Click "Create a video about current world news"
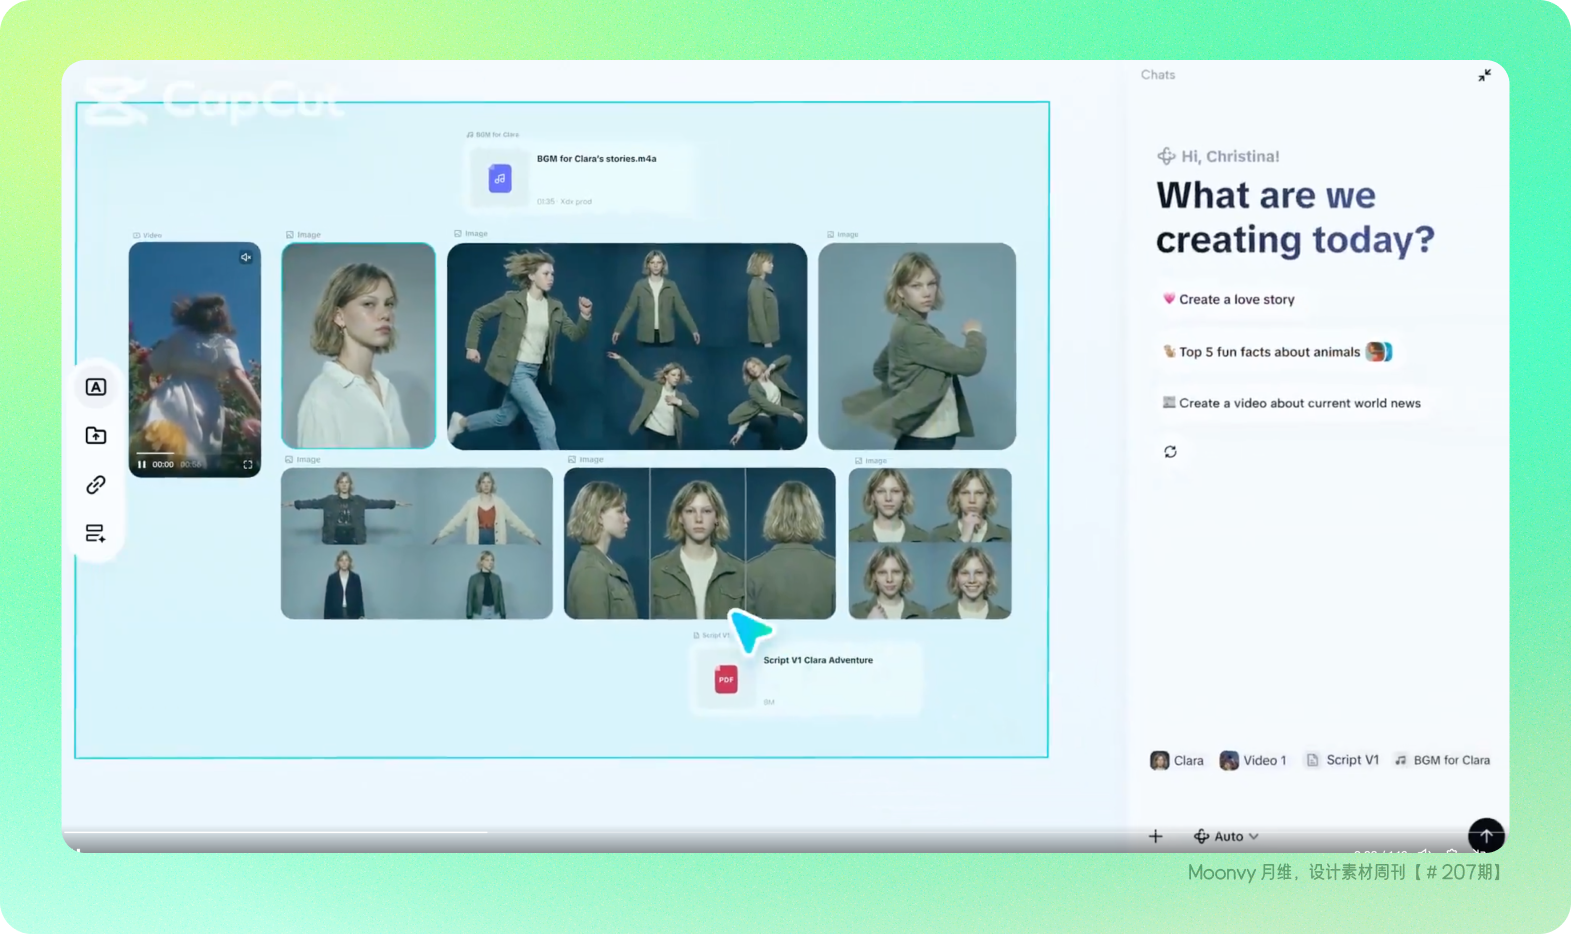The image size is (1571, 934). [x=1292, y=403]
